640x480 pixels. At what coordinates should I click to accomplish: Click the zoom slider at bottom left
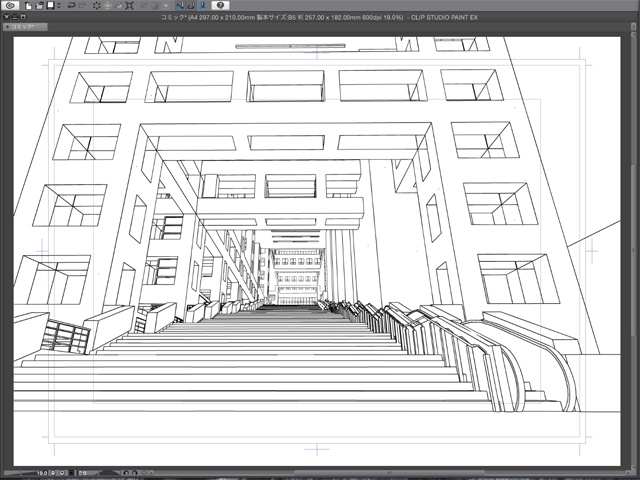pyautogui.click(x=18, y=473)
